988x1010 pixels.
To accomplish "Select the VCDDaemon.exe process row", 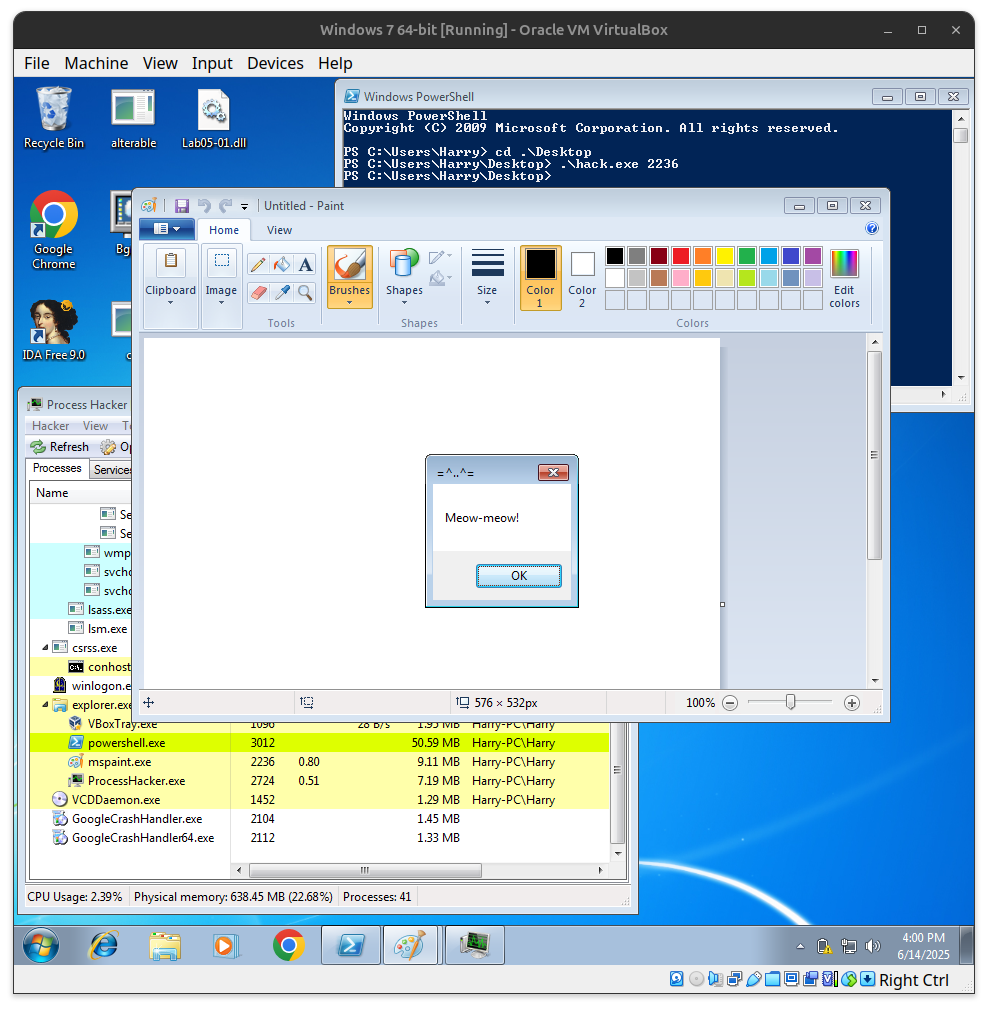I will (319, 799).
